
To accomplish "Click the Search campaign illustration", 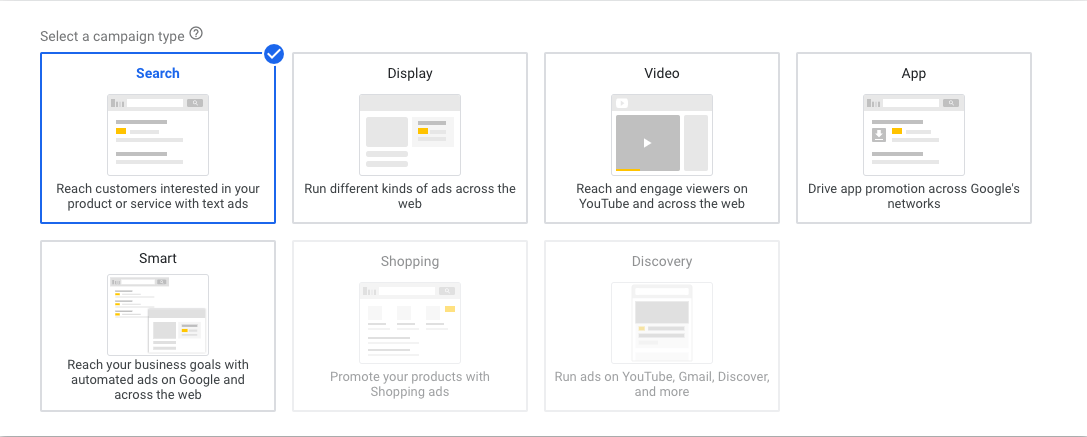I will pyautogui.click(x=158, y=135).
